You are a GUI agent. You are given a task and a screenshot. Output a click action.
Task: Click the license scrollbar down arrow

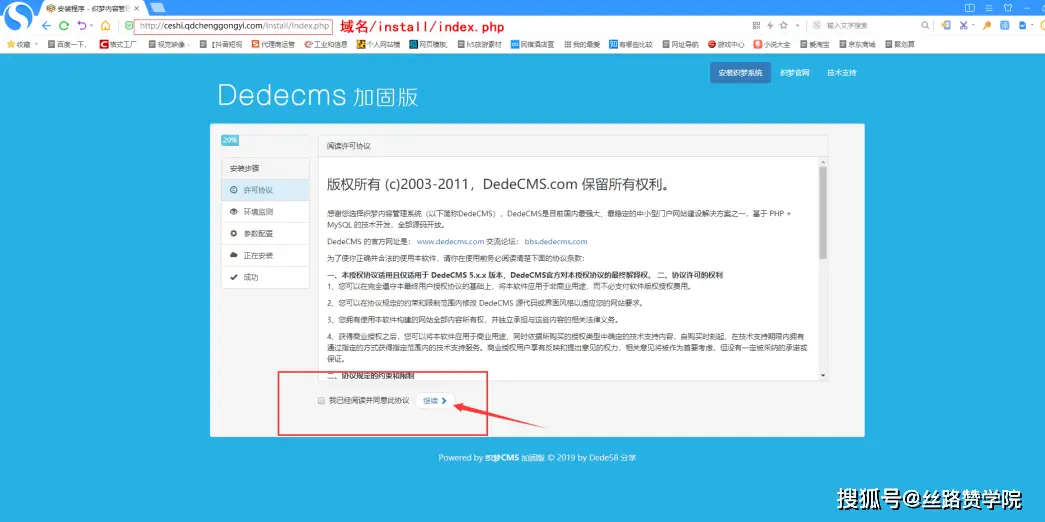(822, 375)
